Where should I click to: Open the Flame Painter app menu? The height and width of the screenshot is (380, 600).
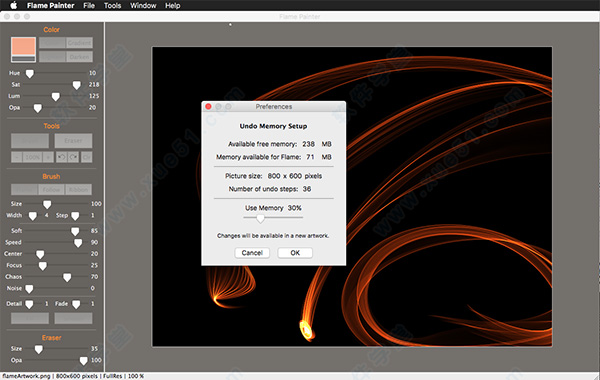(x=51, y=5)
